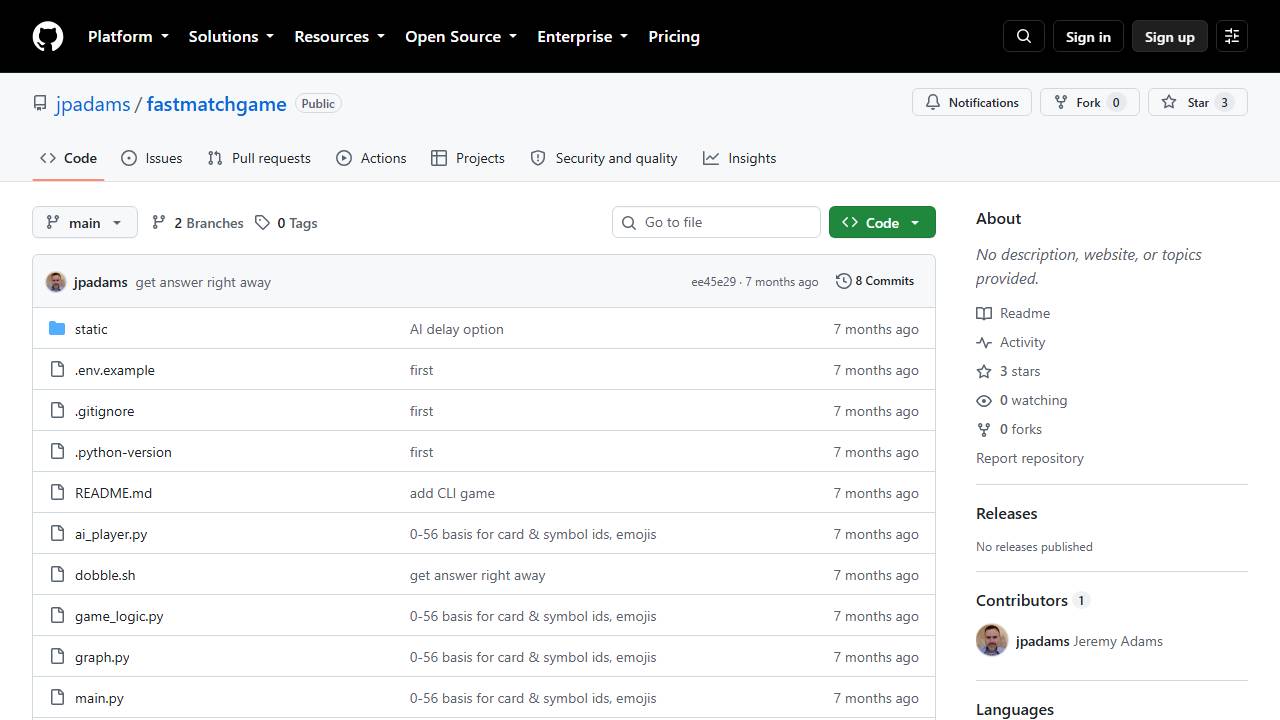Click the dobble.sh file icon
The height and width of the screenshot is (720, 1280).
57,575
